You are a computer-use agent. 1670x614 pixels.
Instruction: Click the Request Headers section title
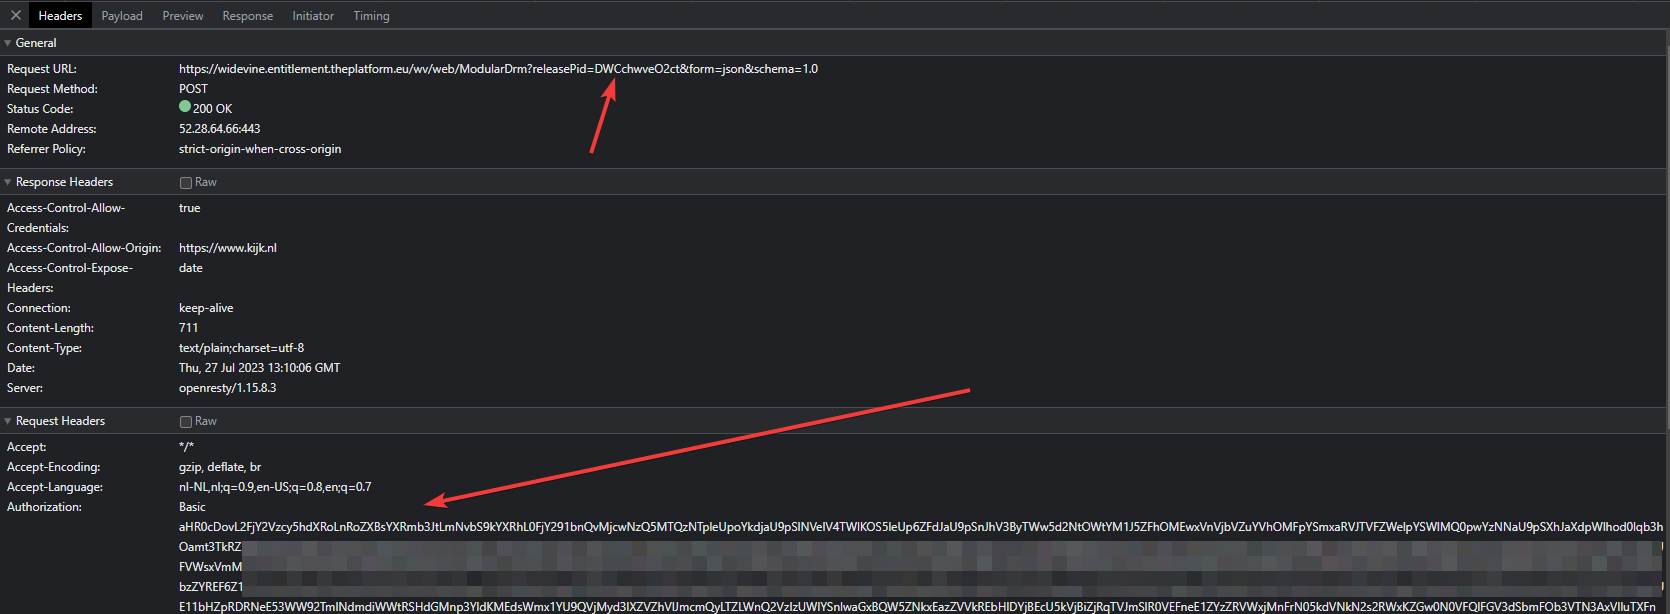pyautogui.click(x=60, y=421)
